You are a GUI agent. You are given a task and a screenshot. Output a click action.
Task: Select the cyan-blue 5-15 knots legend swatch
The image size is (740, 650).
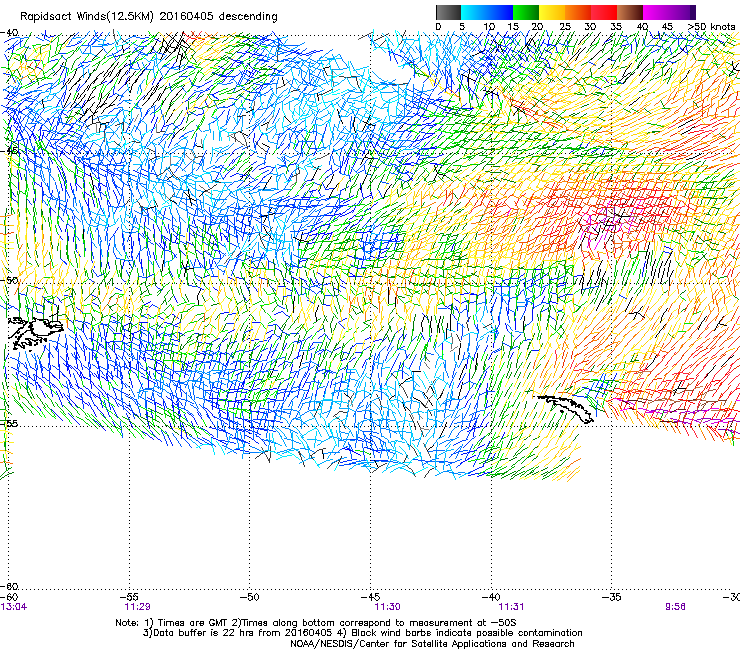487,12
